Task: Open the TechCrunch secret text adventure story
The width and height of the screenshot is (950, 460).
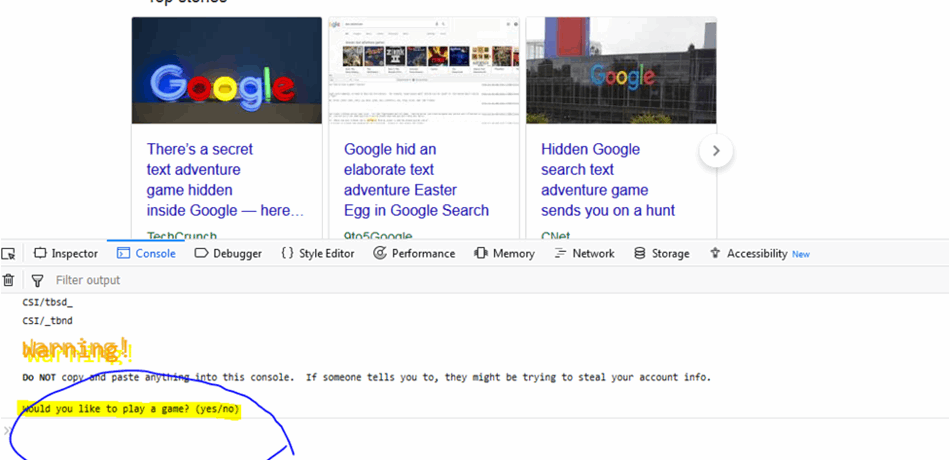Action: [x=225, y=179]
